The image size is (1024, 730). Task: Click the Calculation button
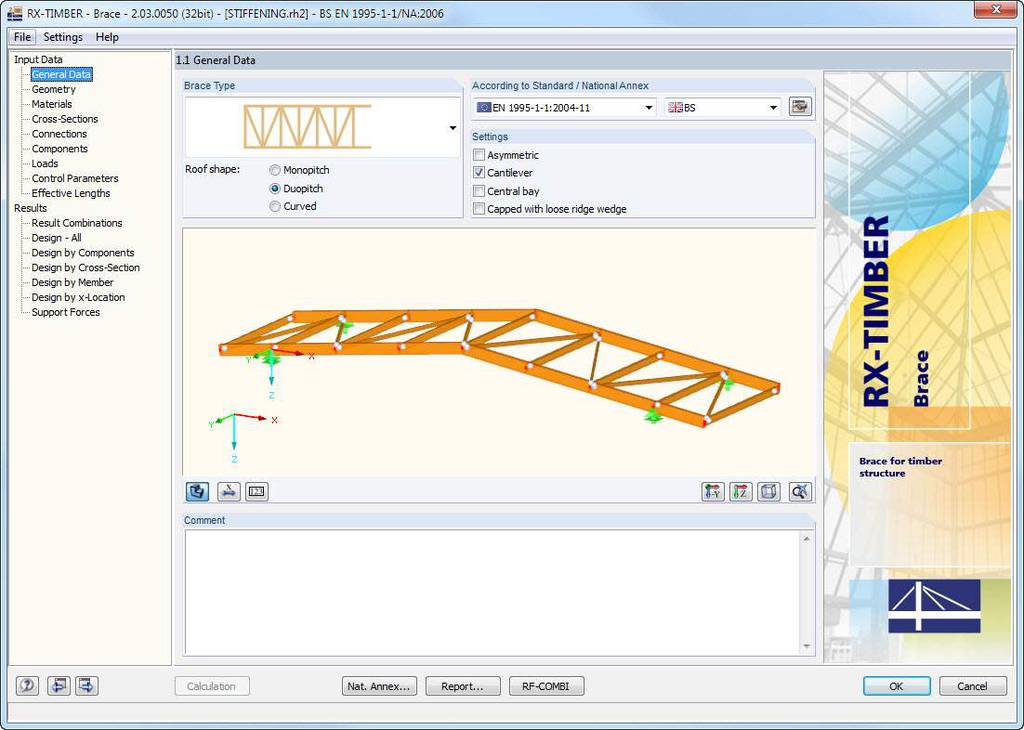[x=212, y=686]
